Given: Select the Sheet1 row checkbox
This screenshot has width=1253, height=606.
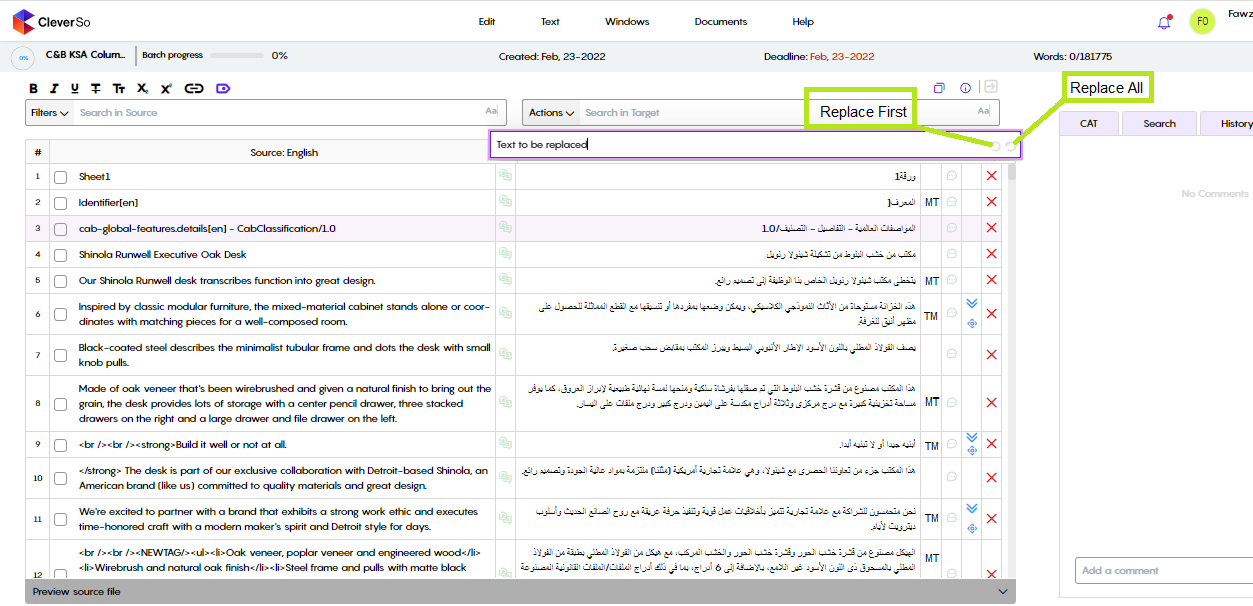Looking at the screenshot, I should 61,177.
